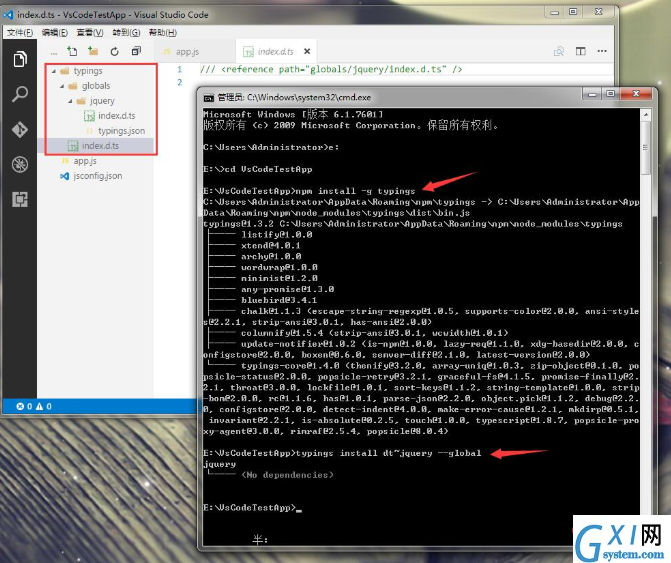Collapse the jquery folder
The width and height of the screenshot is (671, 563).
click(70, 101)
